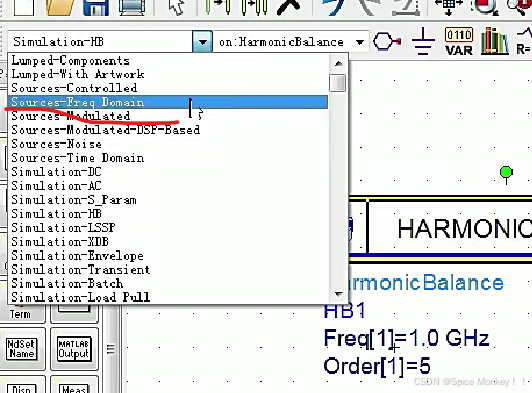Click the Save floppy disk icon
532x393 pixels.
click(x=96, y=7)
